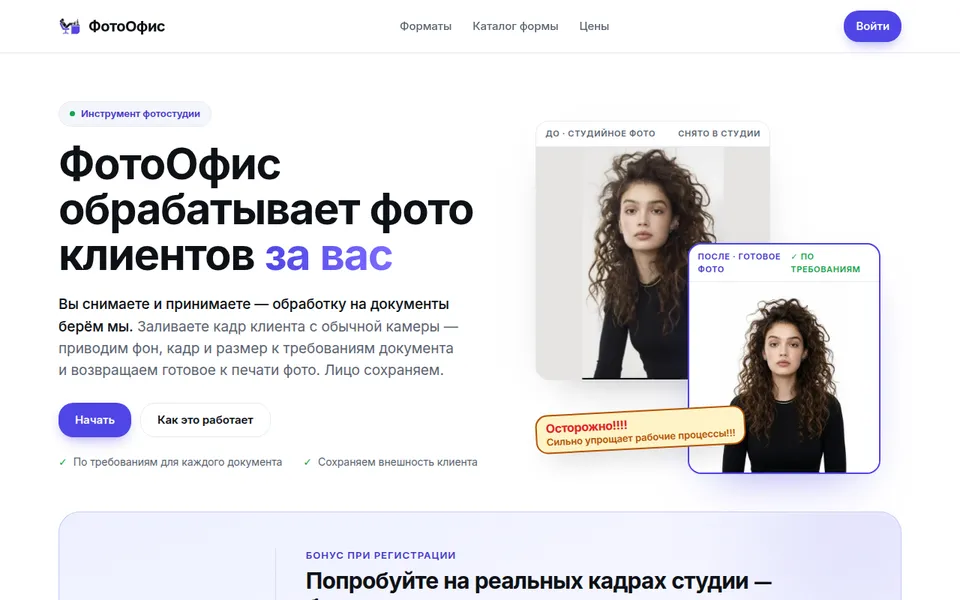960x600 pixels.
Task: Click the ДО · СТУДИЙНОЕ ФОТО caption
Action: click(x=600, y=133)
